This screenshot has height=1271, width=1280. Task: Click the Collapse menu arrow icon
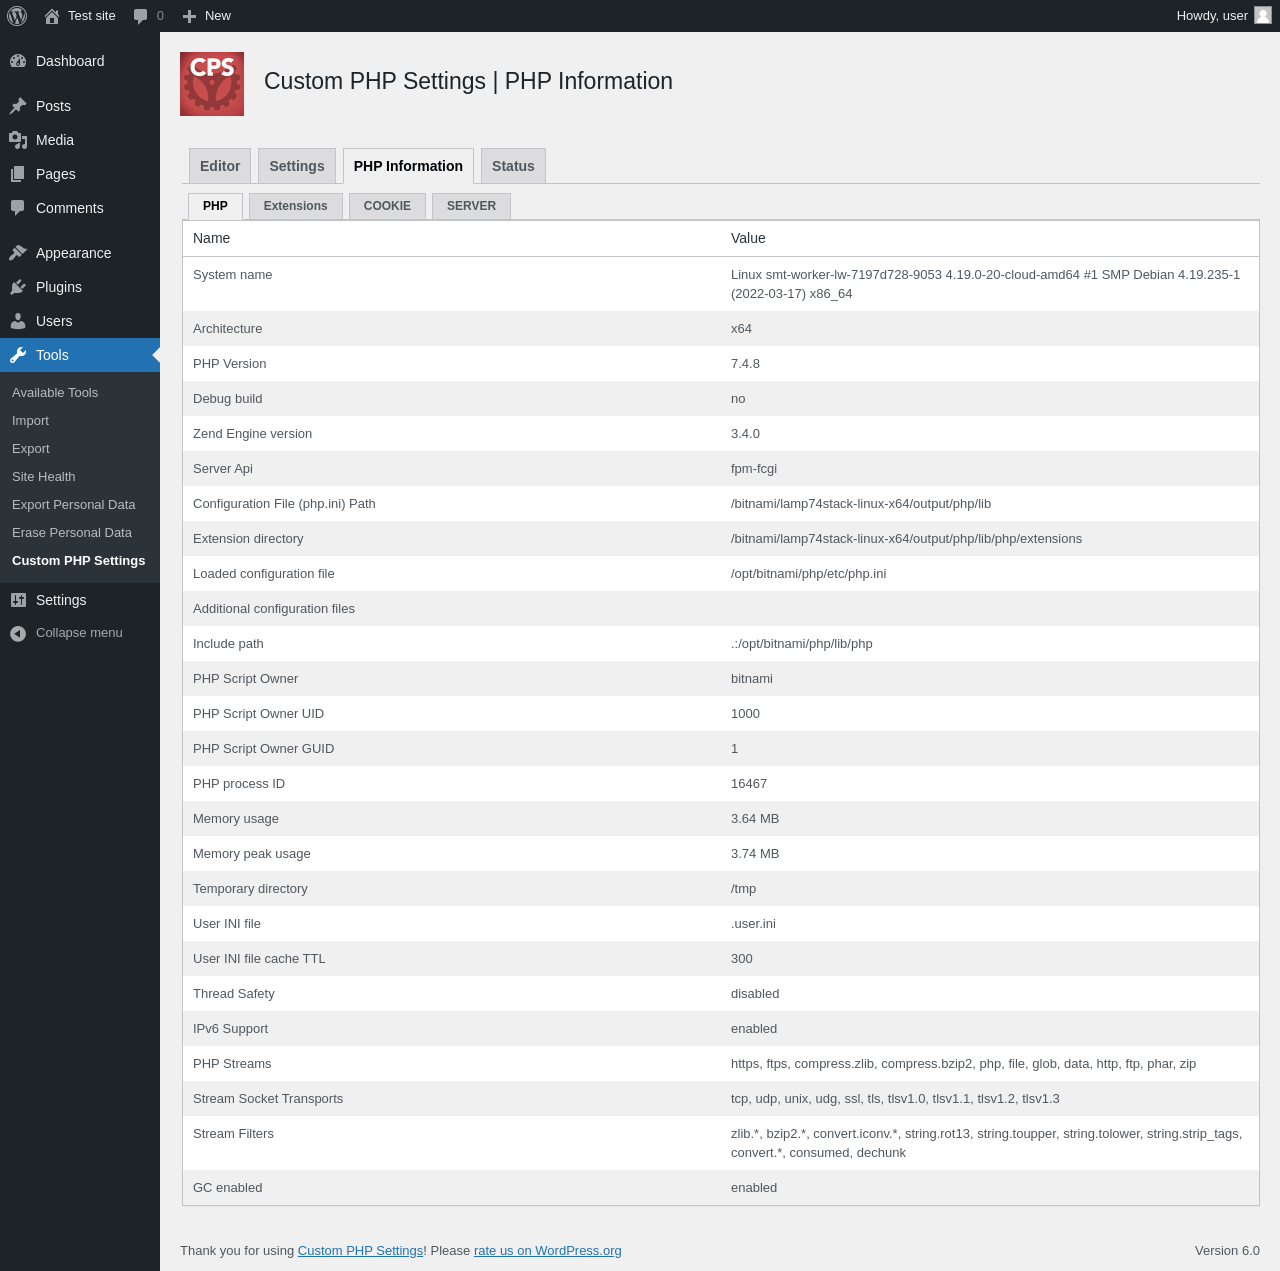click(18, 633)
